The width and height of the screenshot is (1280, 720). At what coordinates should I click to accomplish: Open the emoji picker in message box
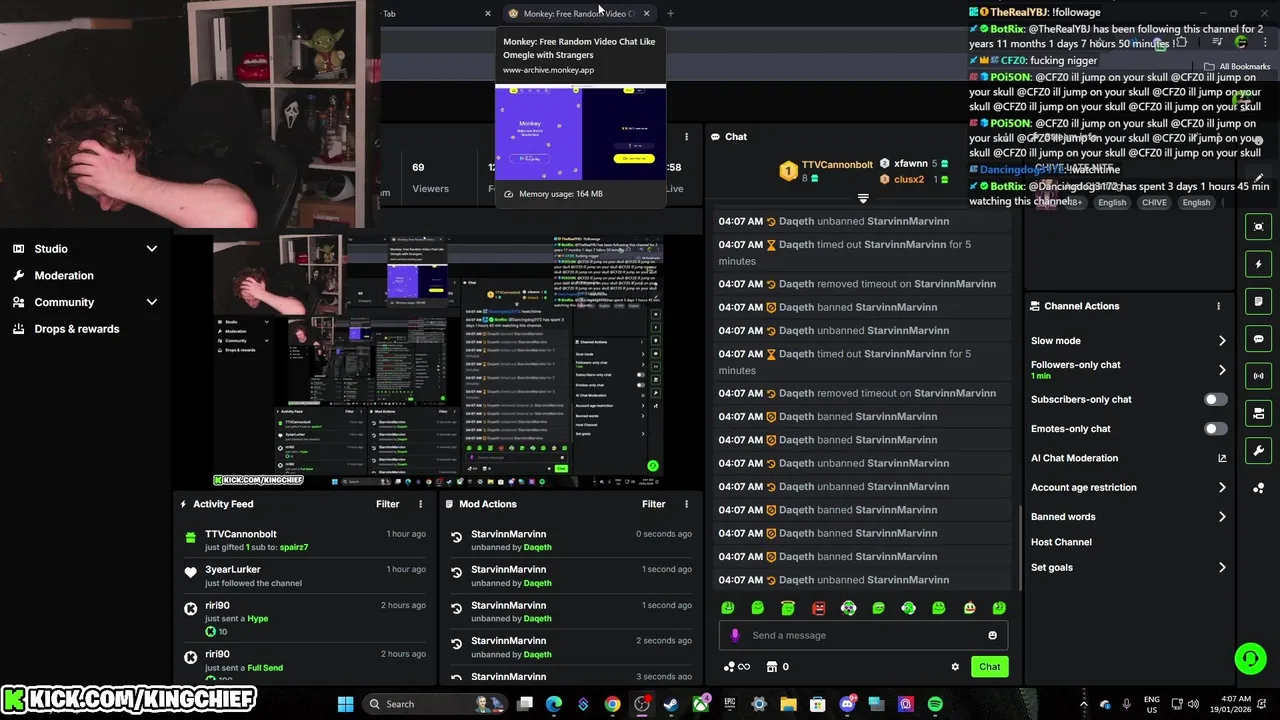point(992,635)
